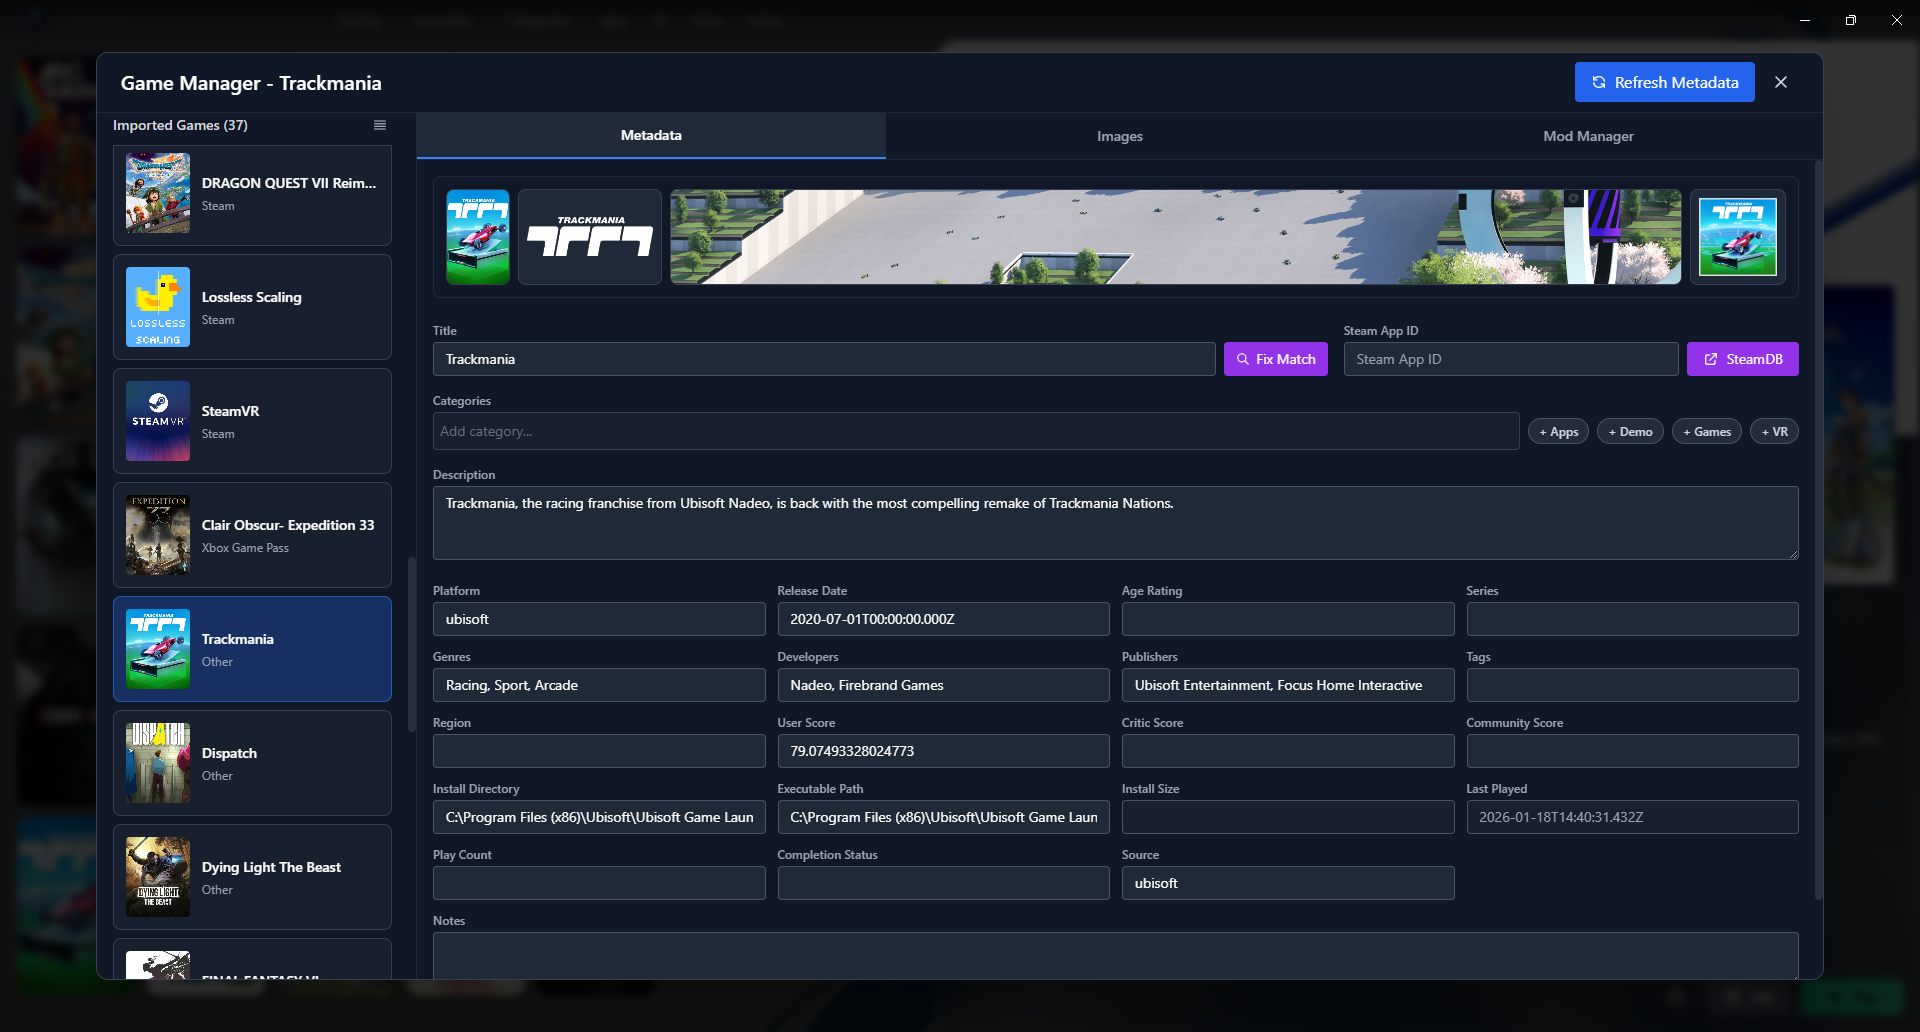This screenshot has height=1032, width=1920.
Task: Add the VR category chip
Action: point(1774,431)
